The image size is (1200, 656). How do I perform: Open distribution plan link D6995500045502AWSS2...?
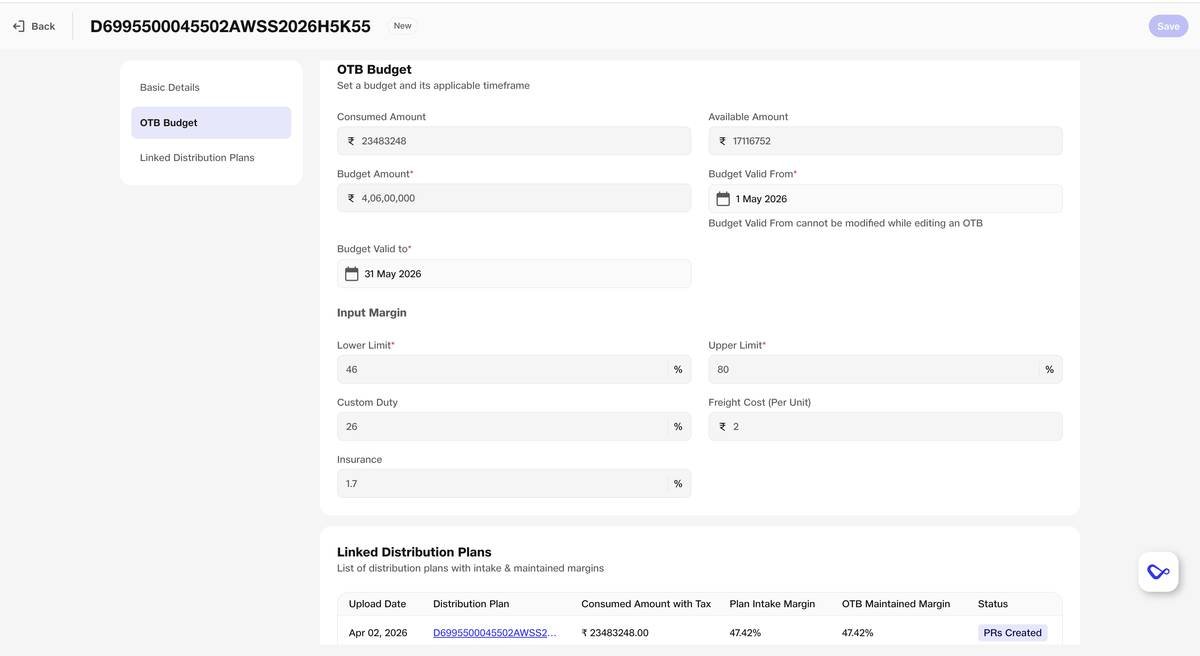pyautogui.click(x=496, y=633)
